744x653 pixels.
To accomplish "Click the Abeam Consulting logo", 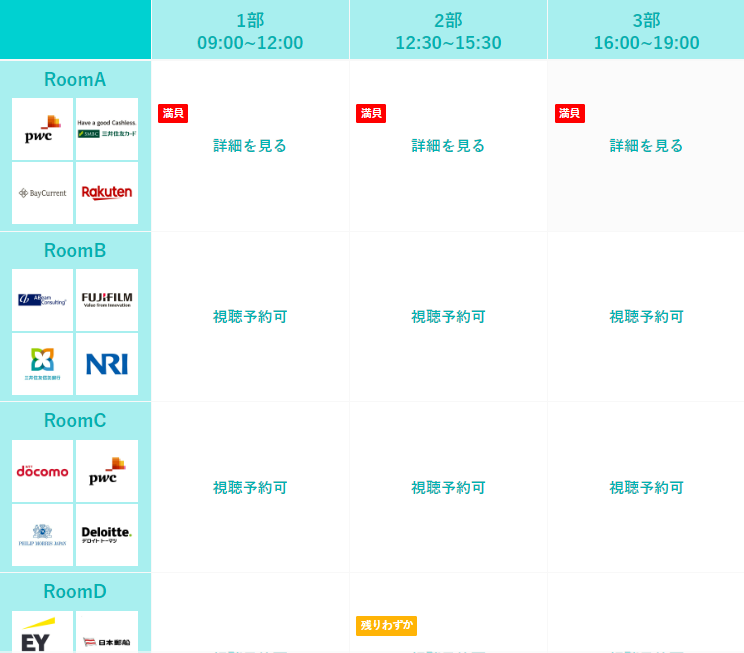I will point(42,300).
